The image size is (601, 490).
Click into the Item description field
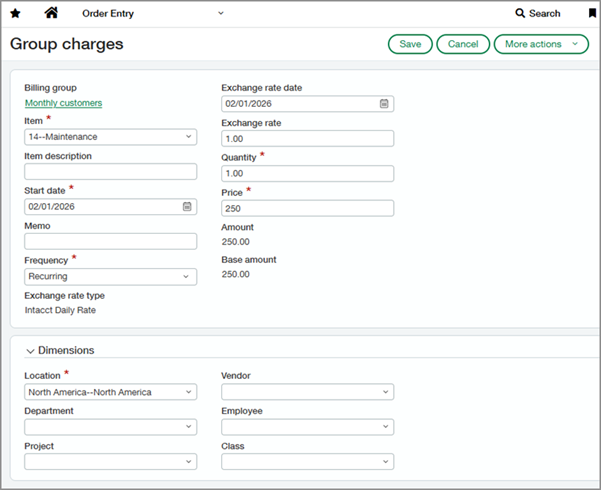point(110,172)
